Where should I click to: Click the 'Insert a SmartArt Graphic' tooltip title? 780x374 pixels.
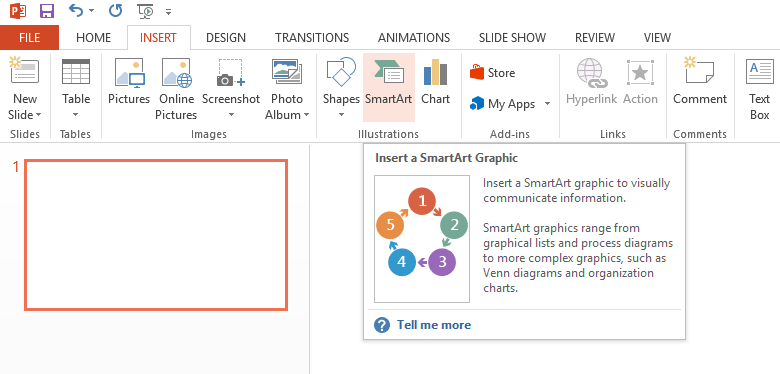pos(446,158)
